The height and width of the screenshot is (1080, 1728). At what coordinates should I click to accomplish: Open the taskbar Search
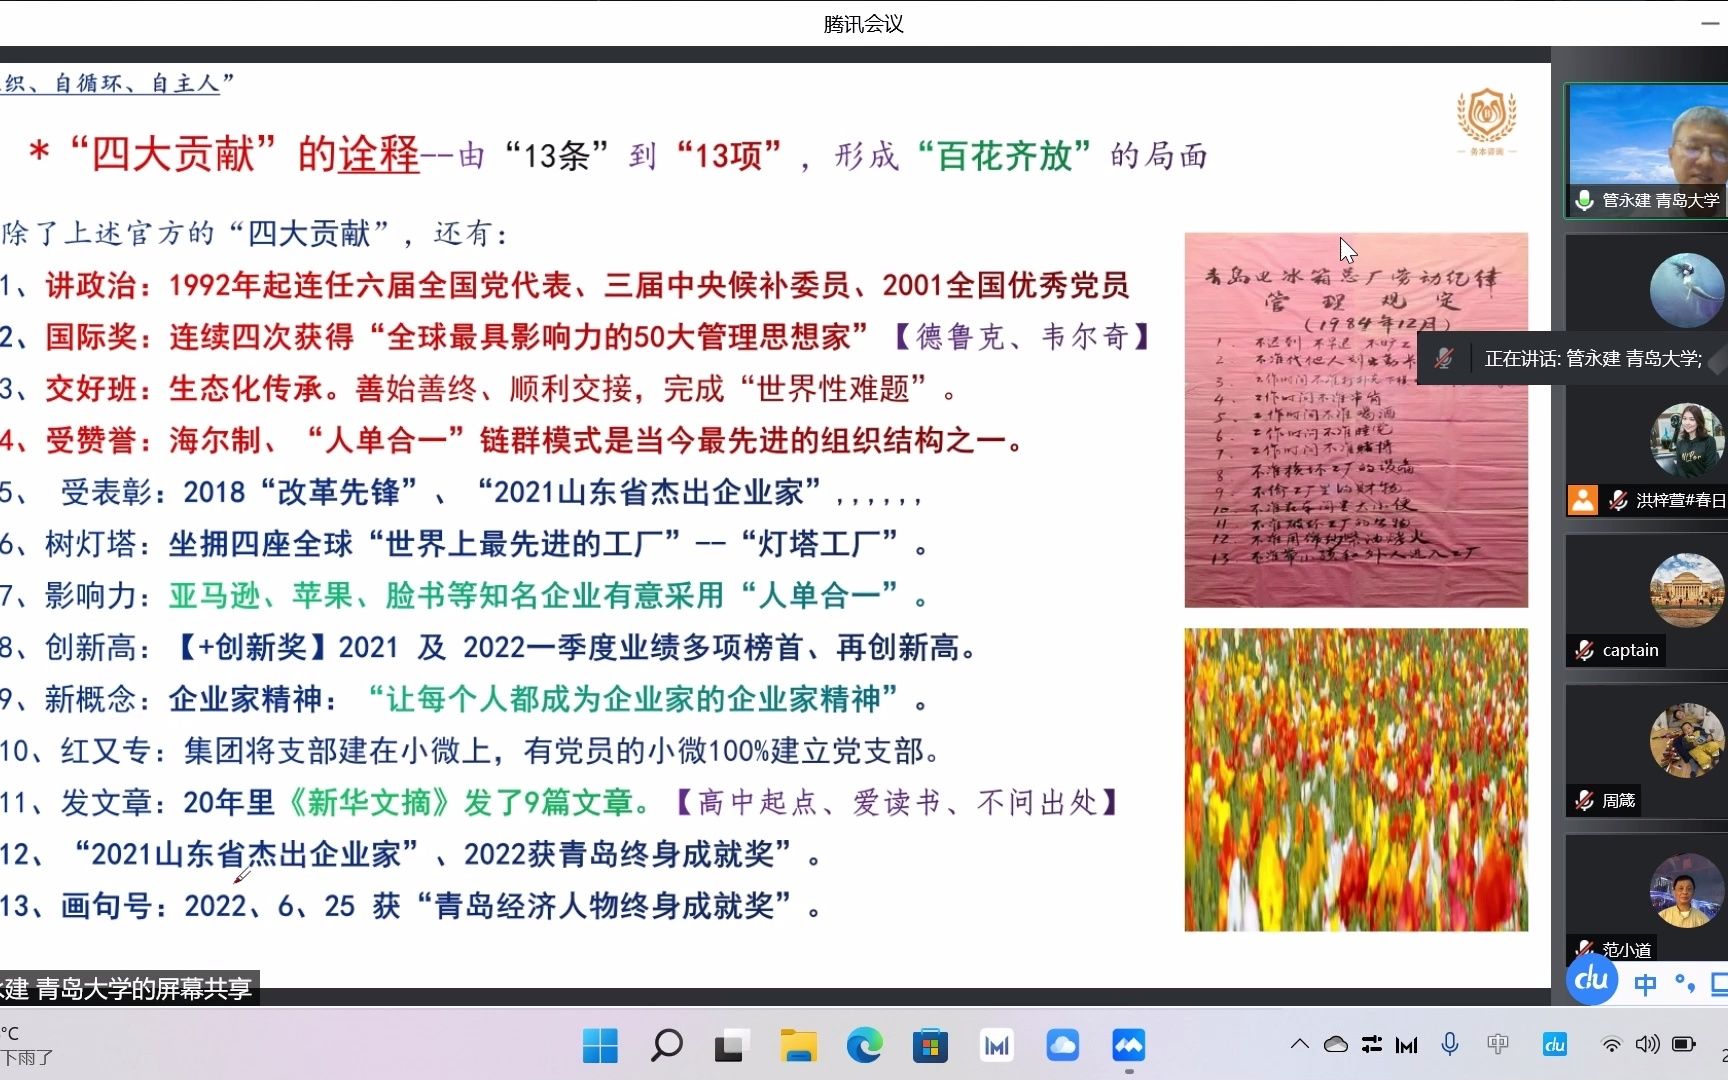(x=666, y=1046)
